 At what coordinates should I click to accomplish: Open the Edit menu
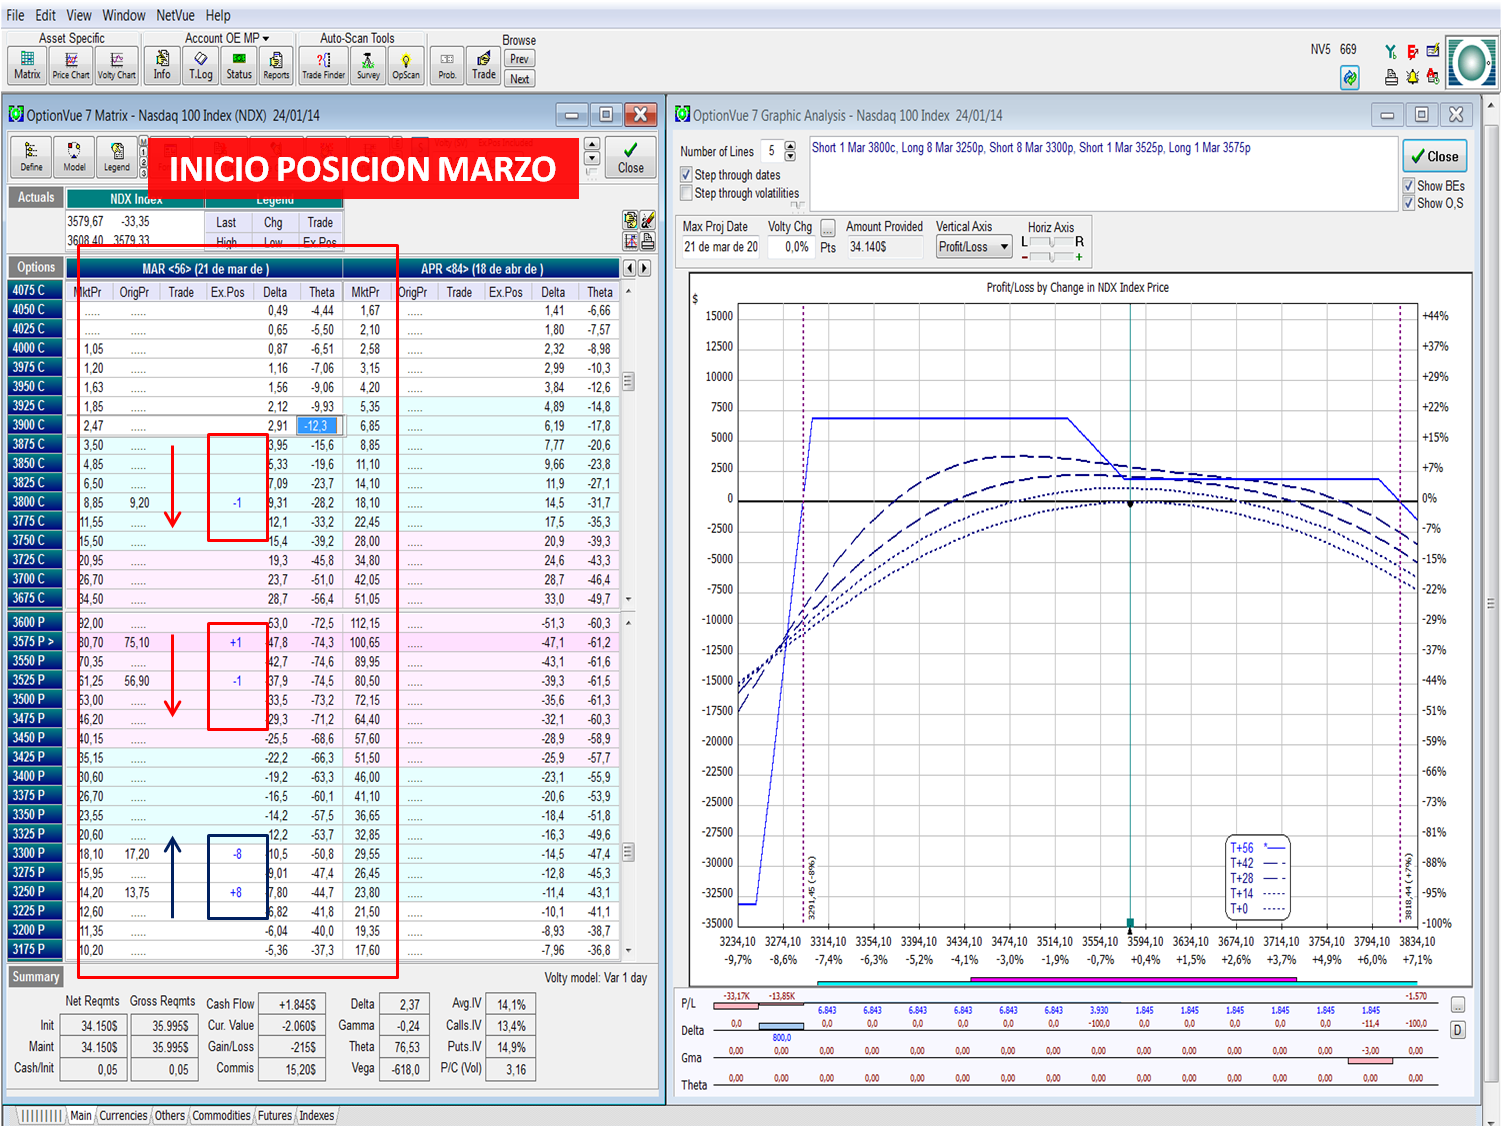[46, 15]
